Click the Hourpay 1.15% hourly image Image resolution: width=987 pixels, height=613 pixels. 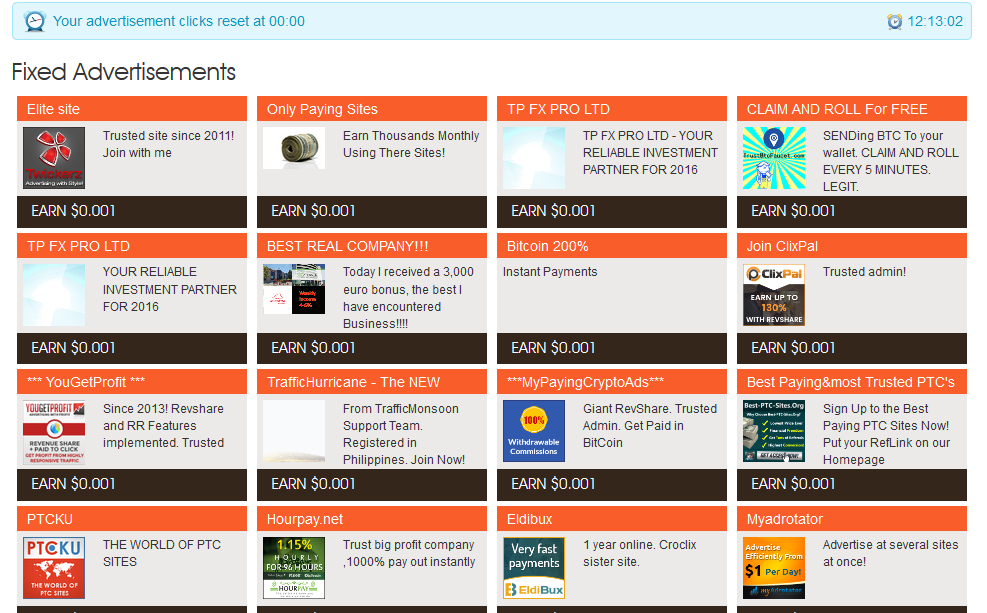click(294, 568)
